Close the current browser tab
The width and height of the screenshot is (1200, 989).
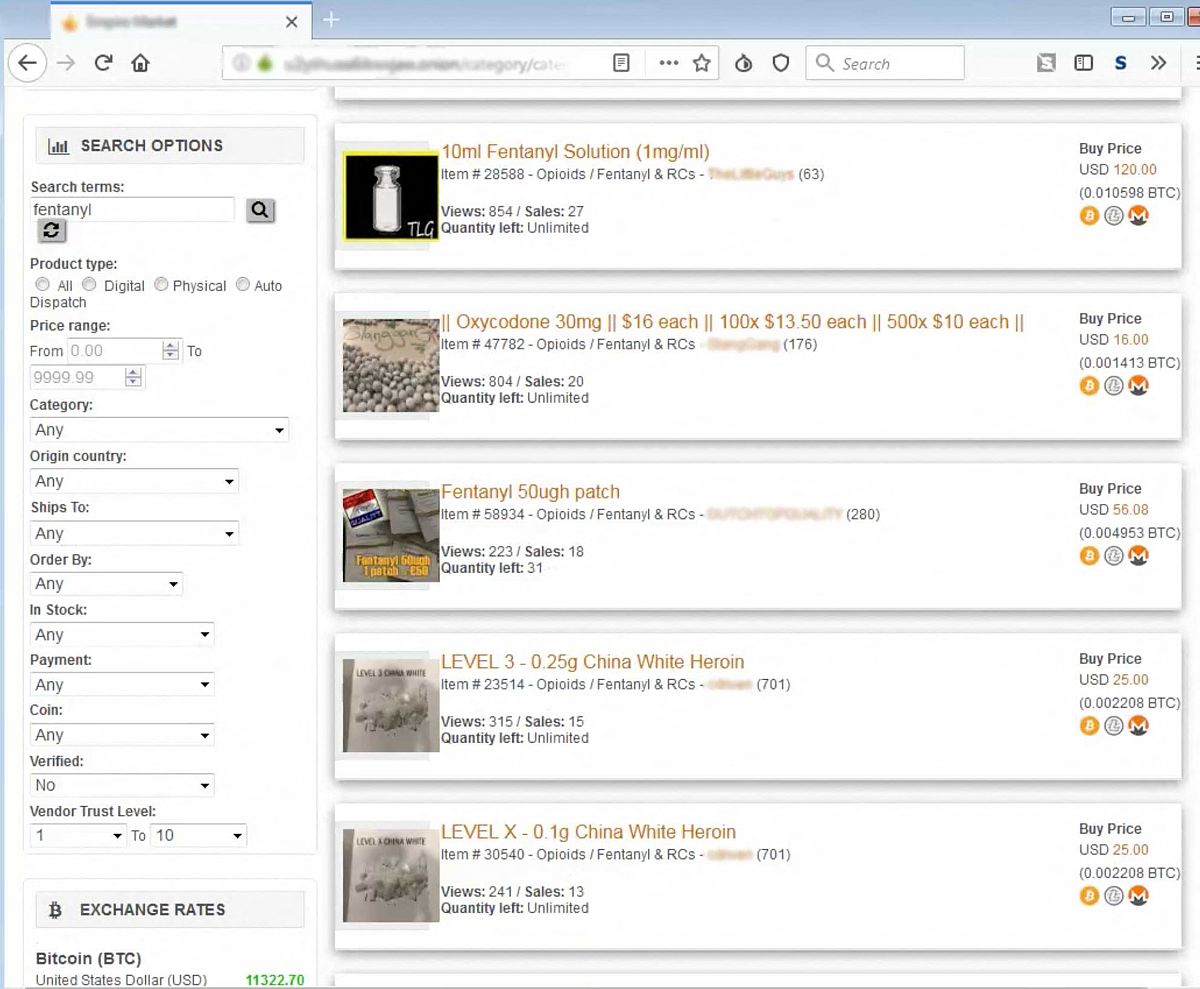[x=291, y=21]
